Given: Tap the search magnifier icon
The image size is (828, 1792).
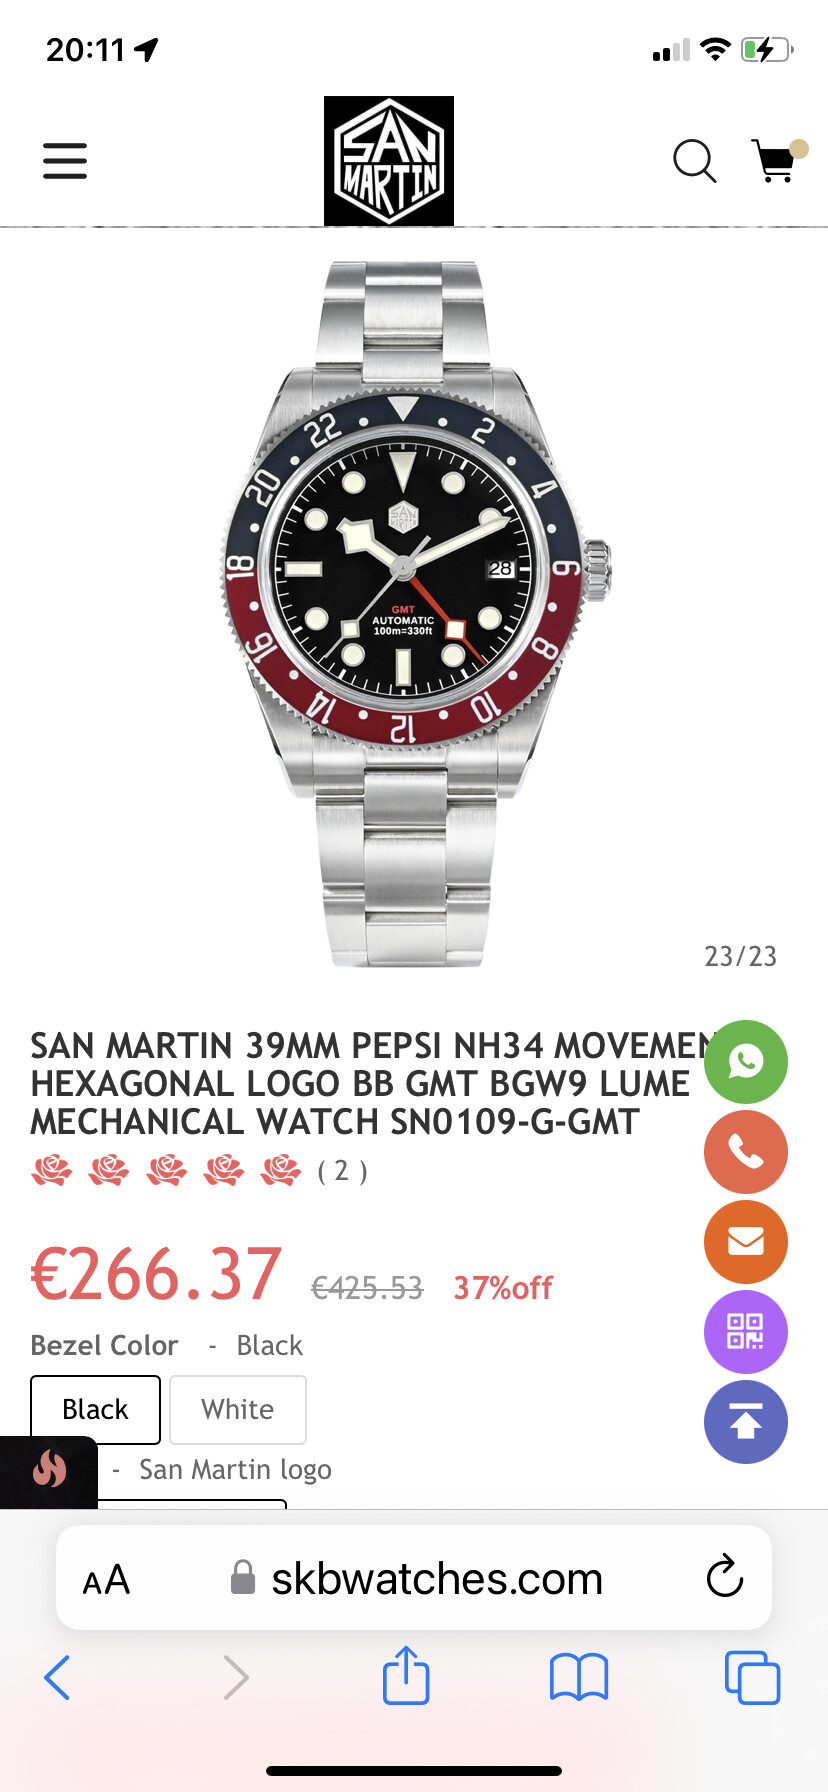Looking at the screenshot, I should pyautogui.click(x=694, y=161).
